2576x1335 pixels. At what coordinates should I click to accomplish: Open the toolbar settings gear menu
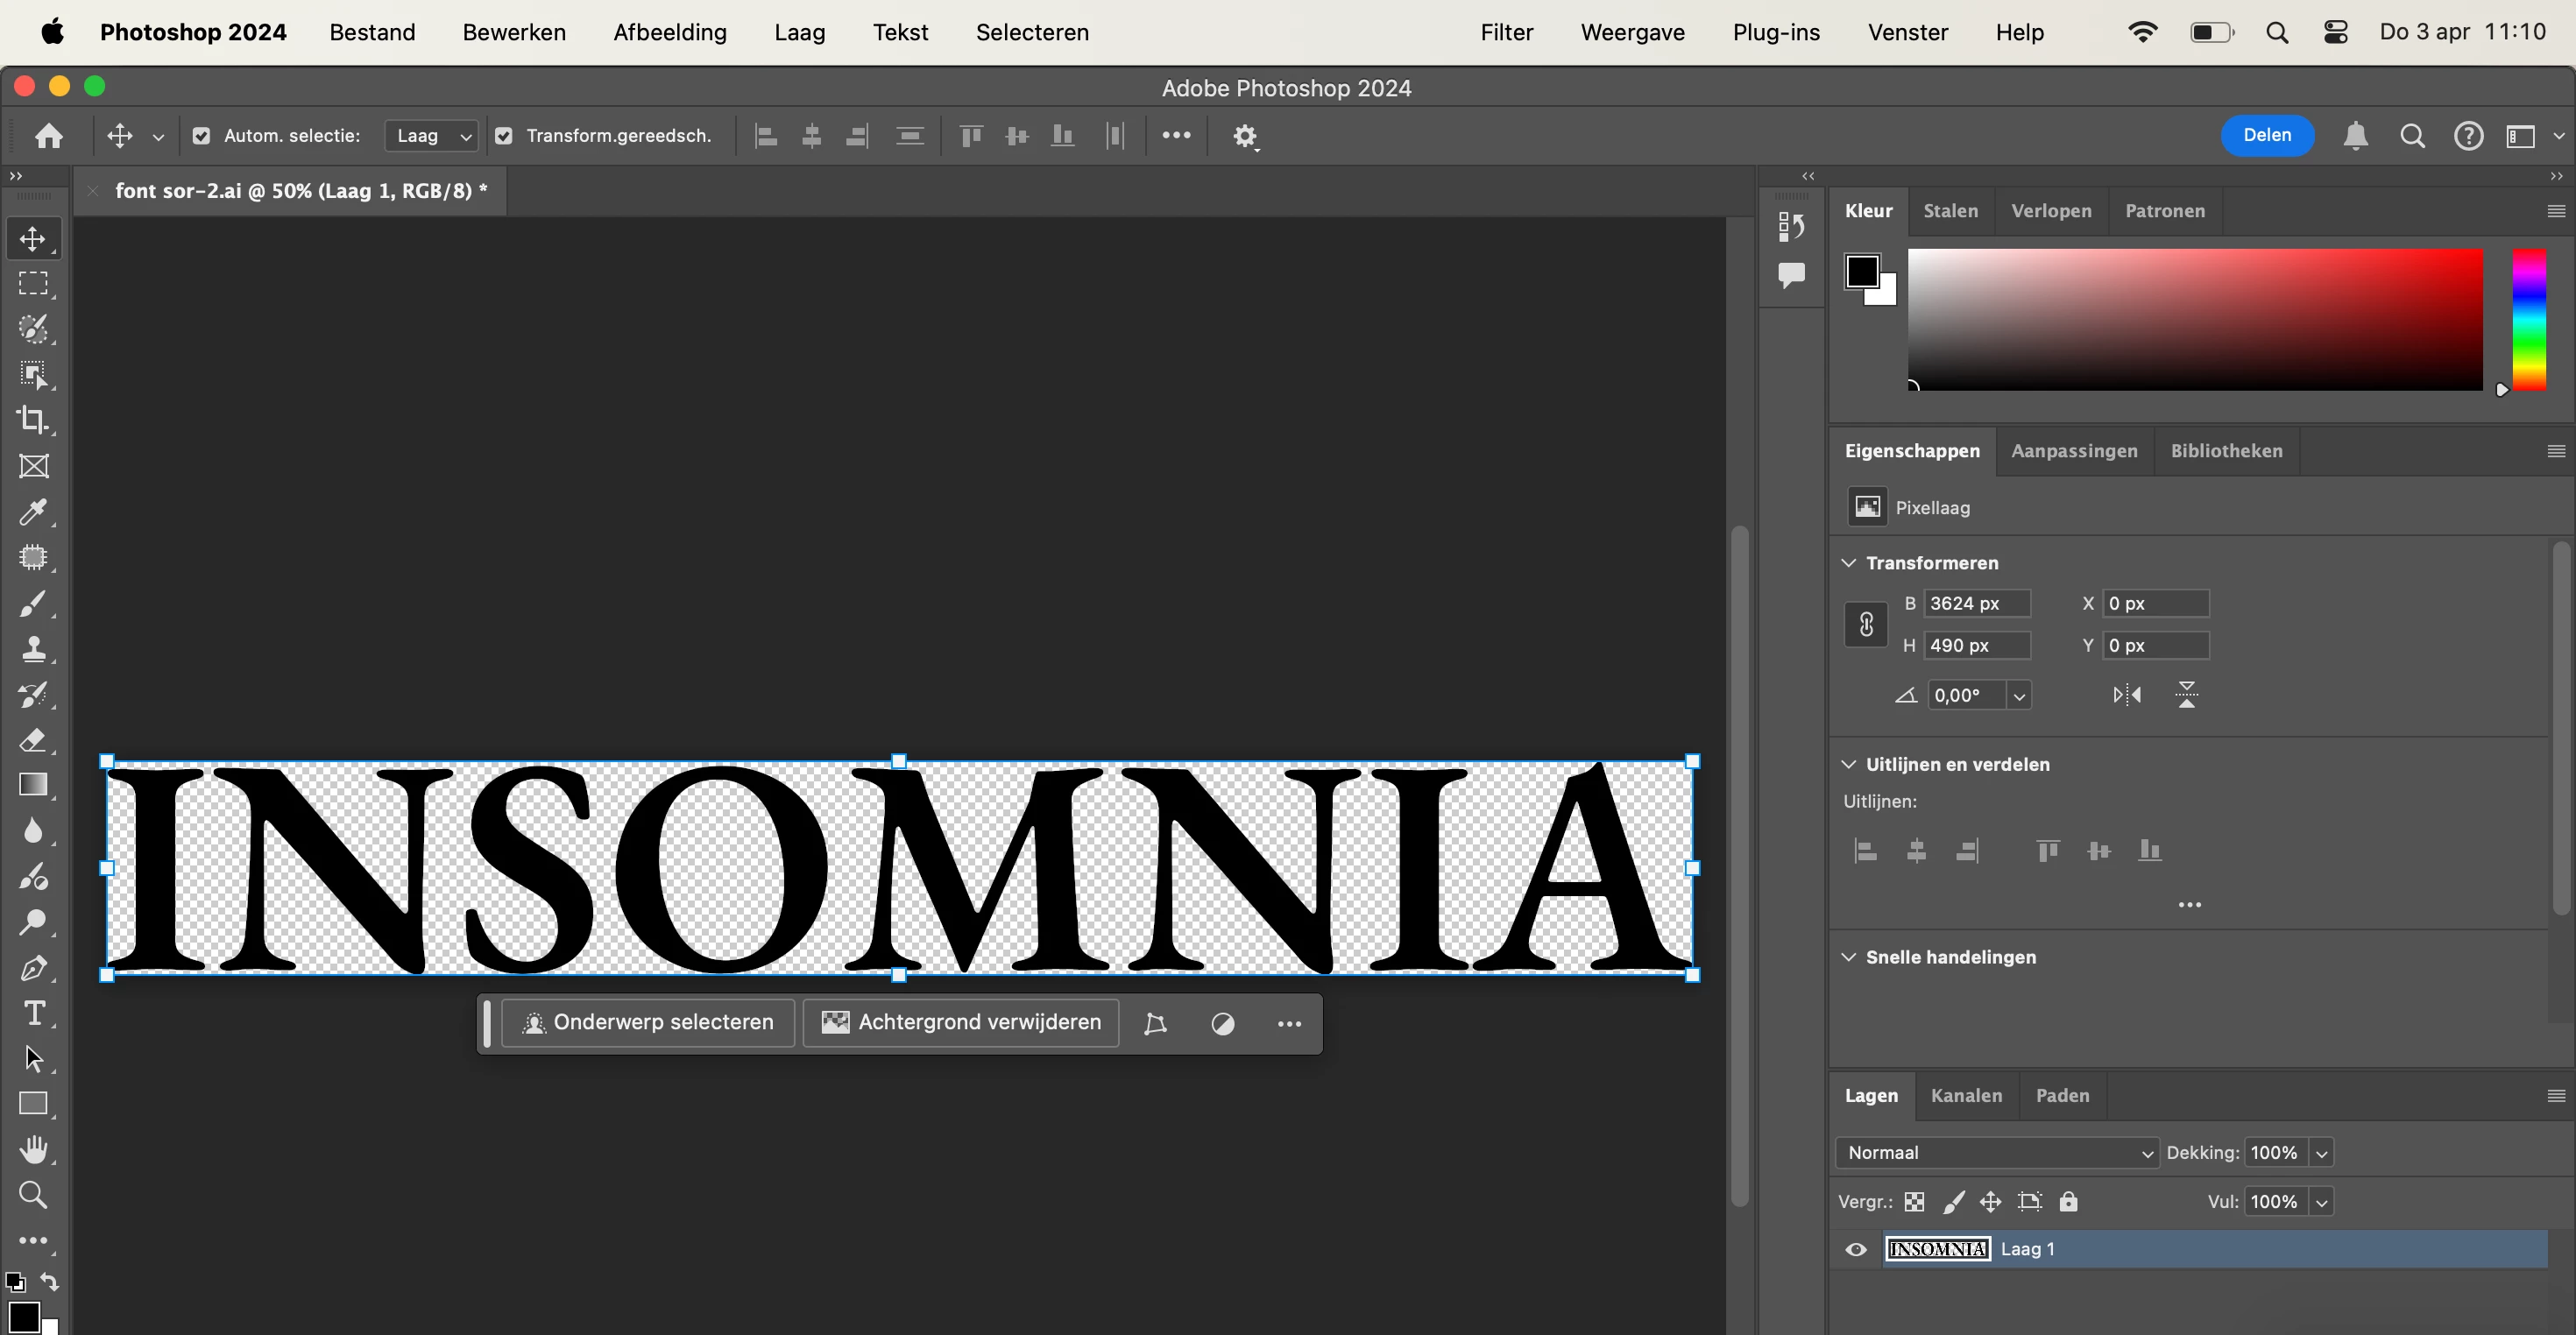point(1245,136)
